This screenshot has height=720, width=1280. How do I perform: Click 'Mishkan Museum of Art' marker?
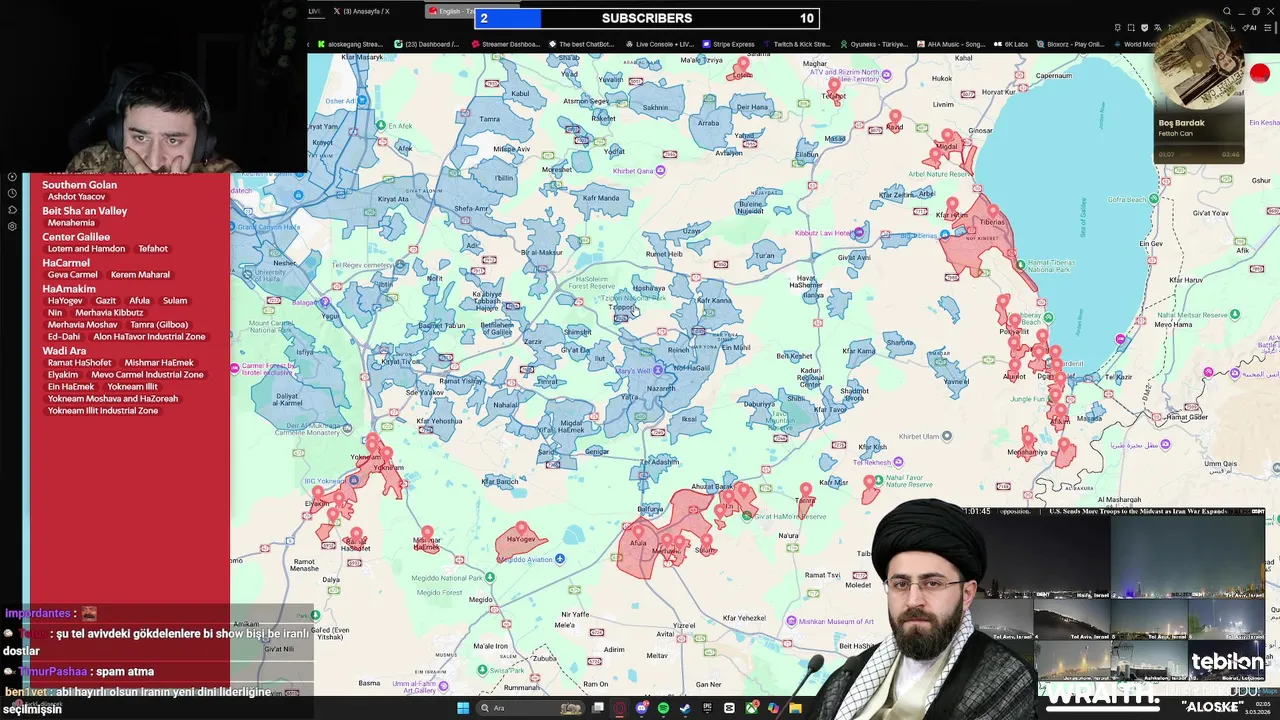[x=791, y=621]
